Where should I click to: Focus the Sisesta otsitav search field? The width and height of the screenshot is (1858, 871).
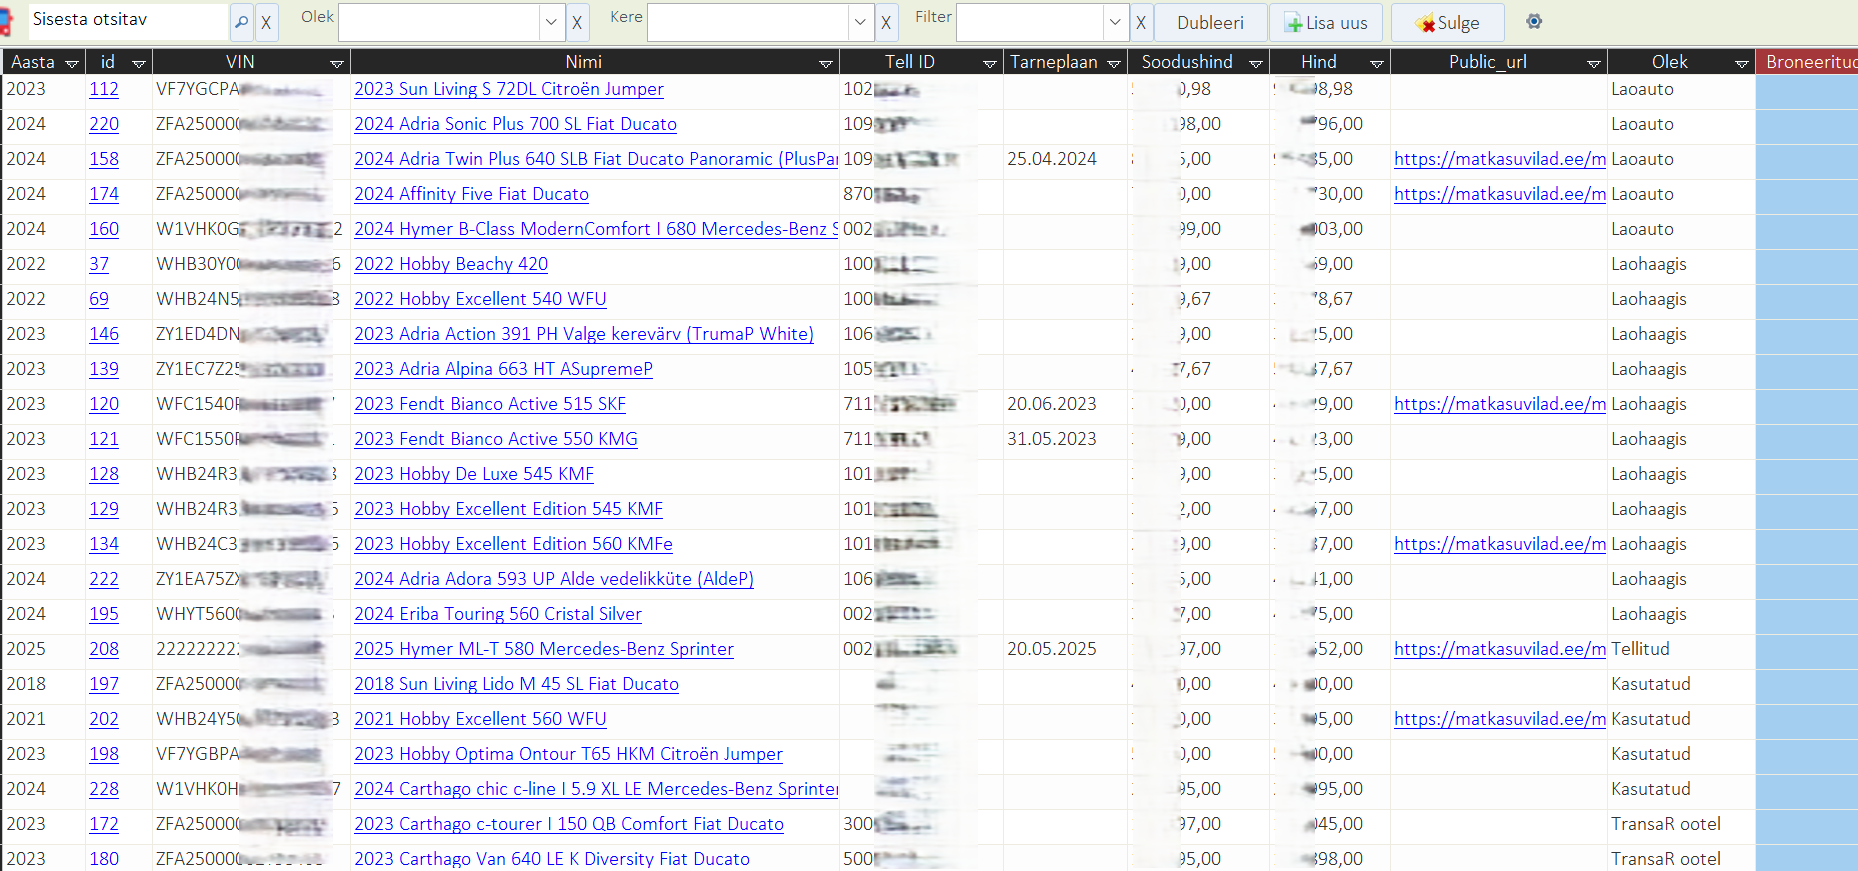[128, 20]
